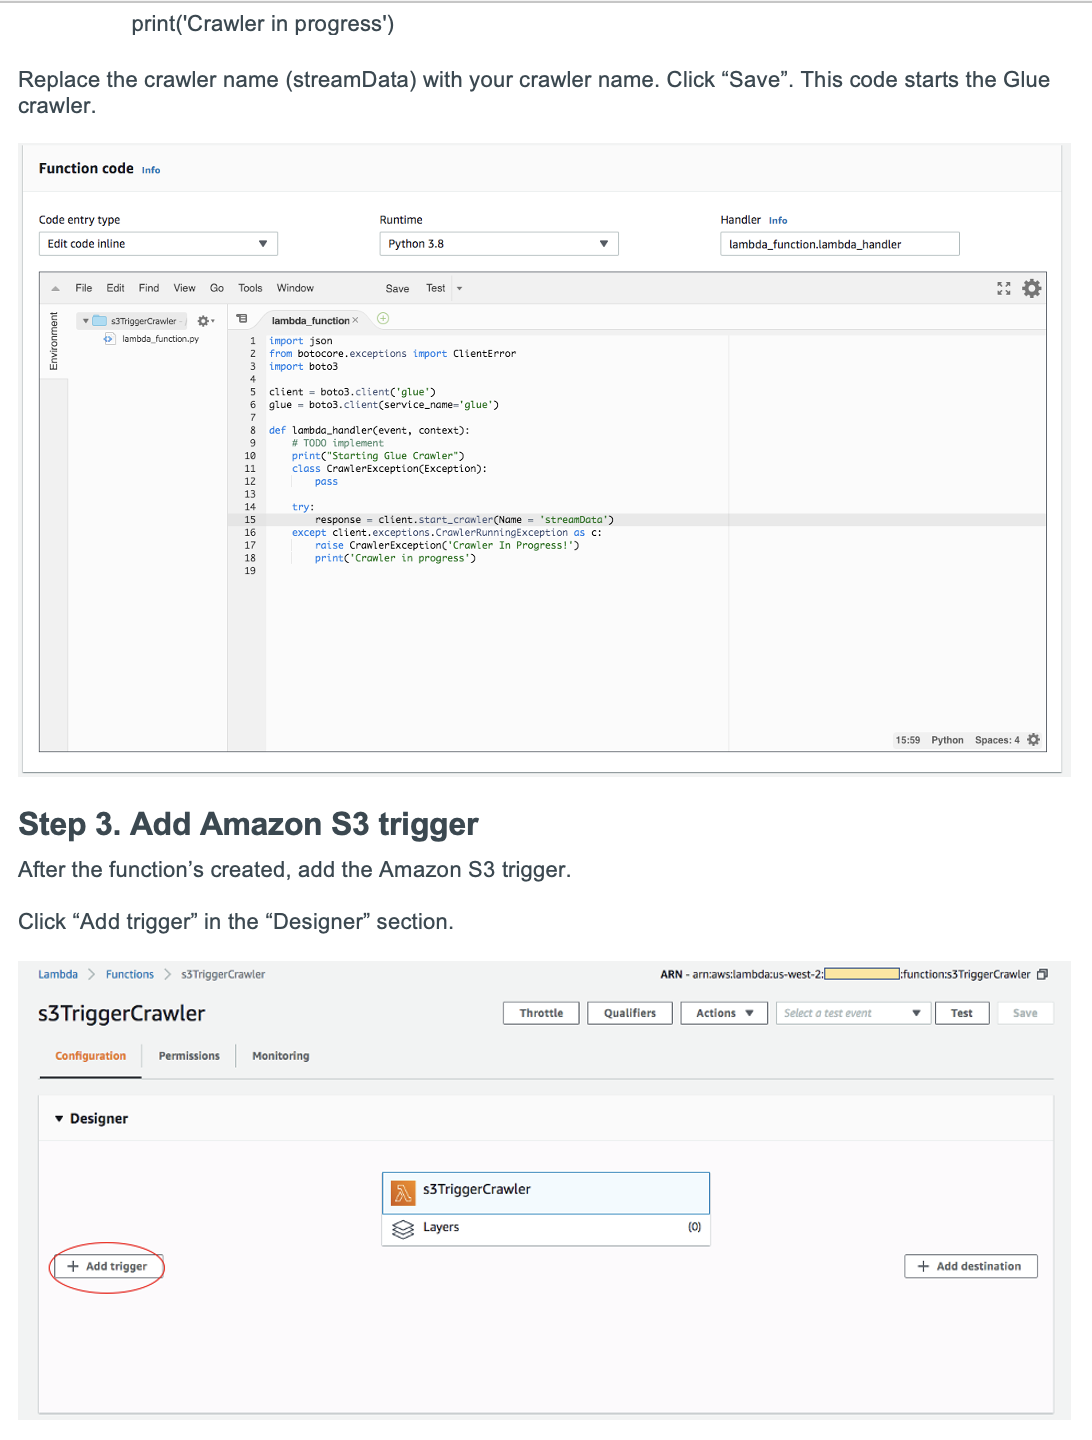Copy the function ARN via copy icon
The width and height of the screenshot is (1092, 1440).
[1043, 974]
